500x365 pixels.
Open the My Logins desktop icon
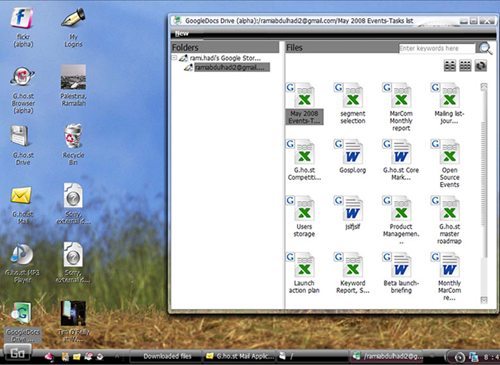73,27
